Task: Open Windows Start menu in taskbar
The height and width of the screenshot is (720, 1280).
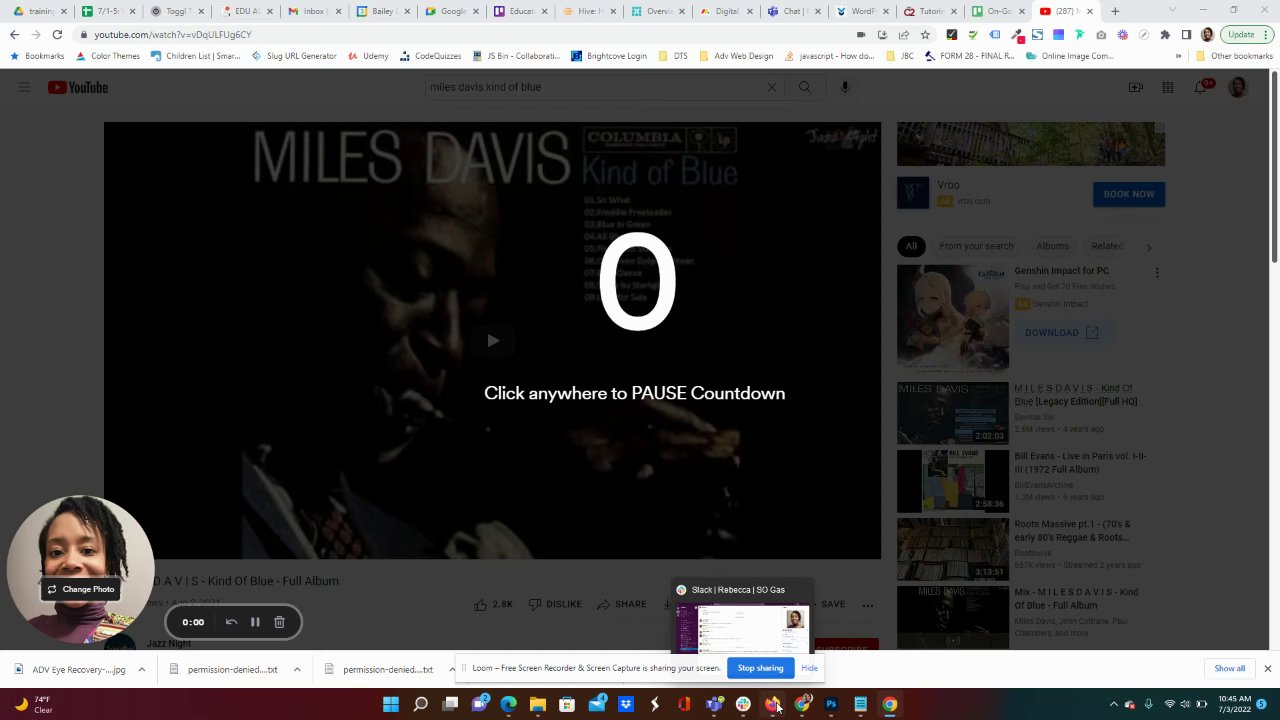Action: point(391,704)
